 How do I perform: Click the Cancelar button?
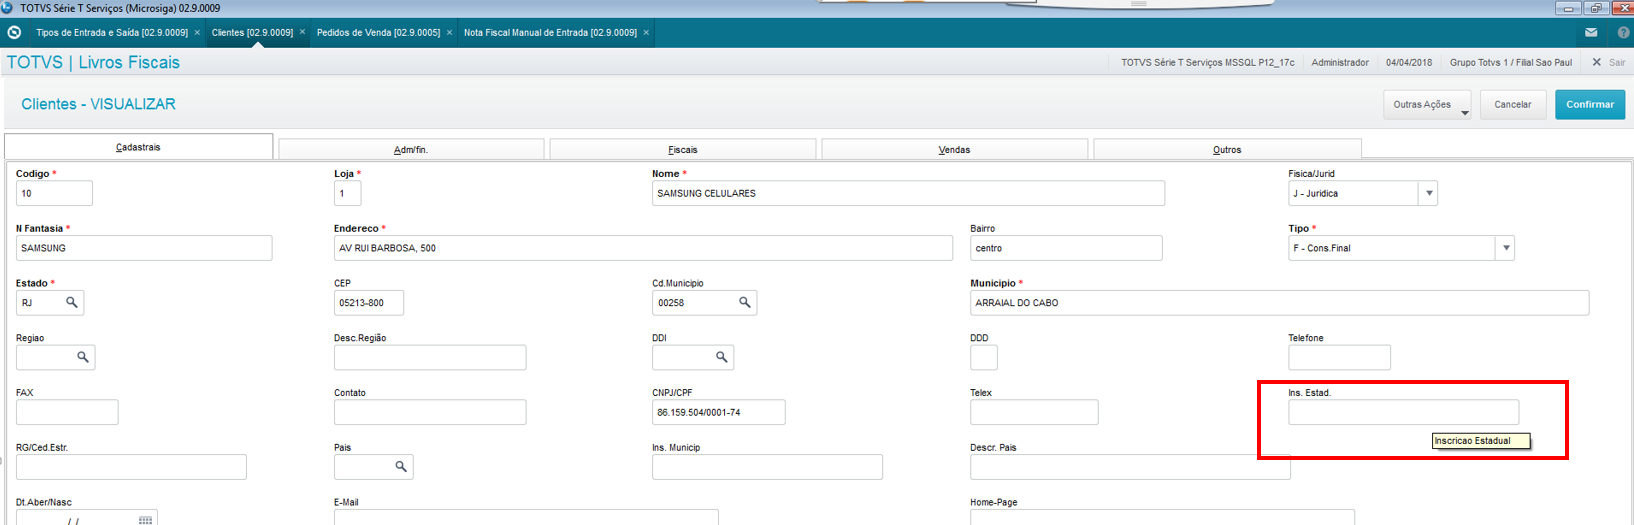coord(1513,105)
